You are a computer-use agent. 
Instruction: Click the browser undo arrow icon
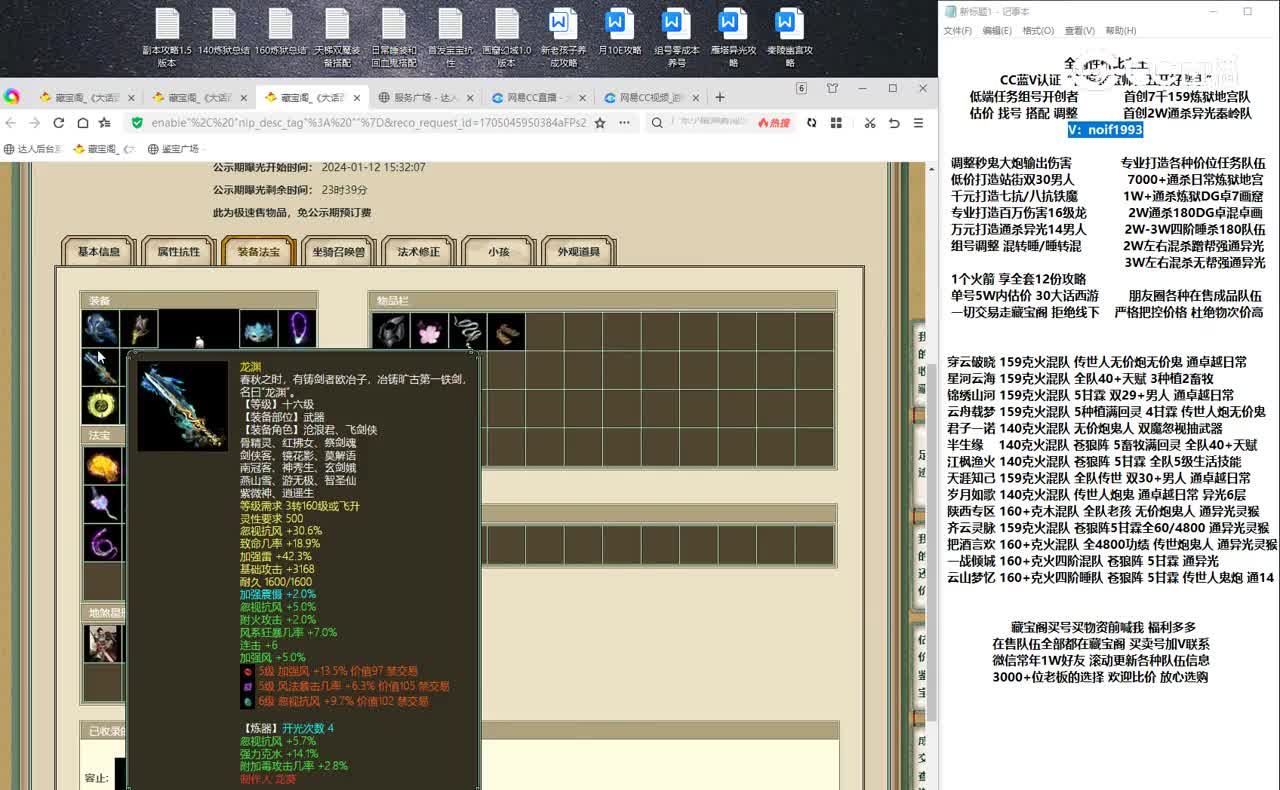point(893,123)
